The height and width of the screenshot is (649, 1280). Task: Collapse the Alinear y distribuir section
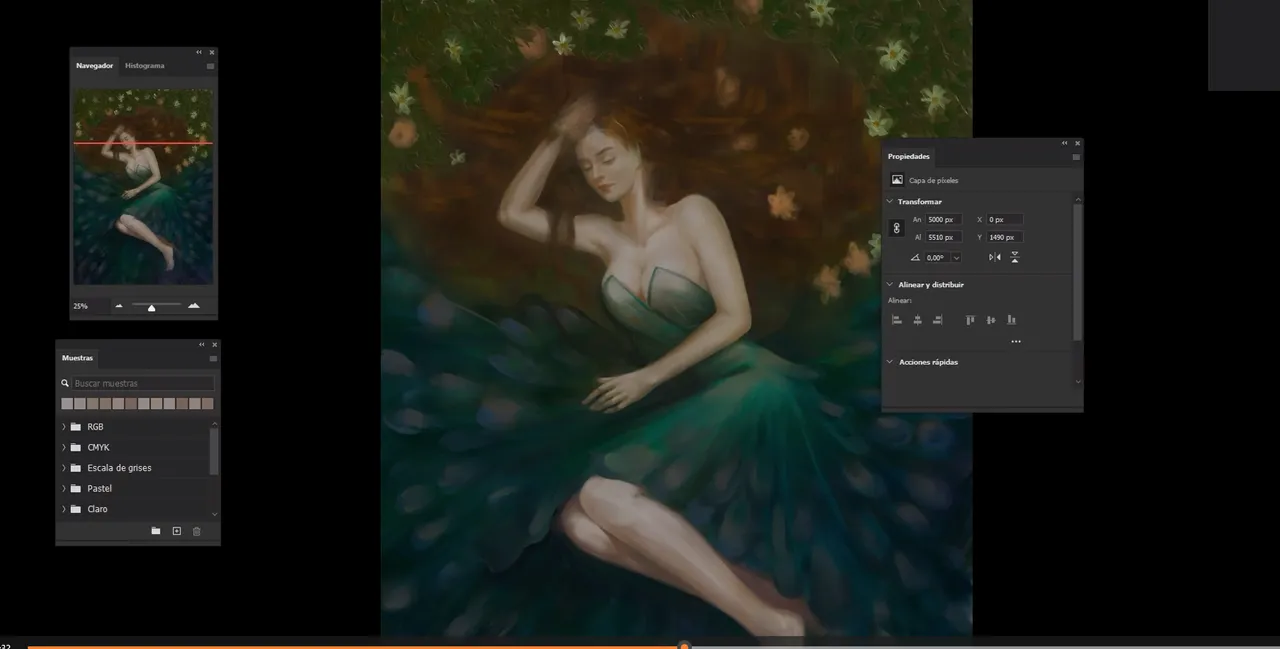click(890, 285)
